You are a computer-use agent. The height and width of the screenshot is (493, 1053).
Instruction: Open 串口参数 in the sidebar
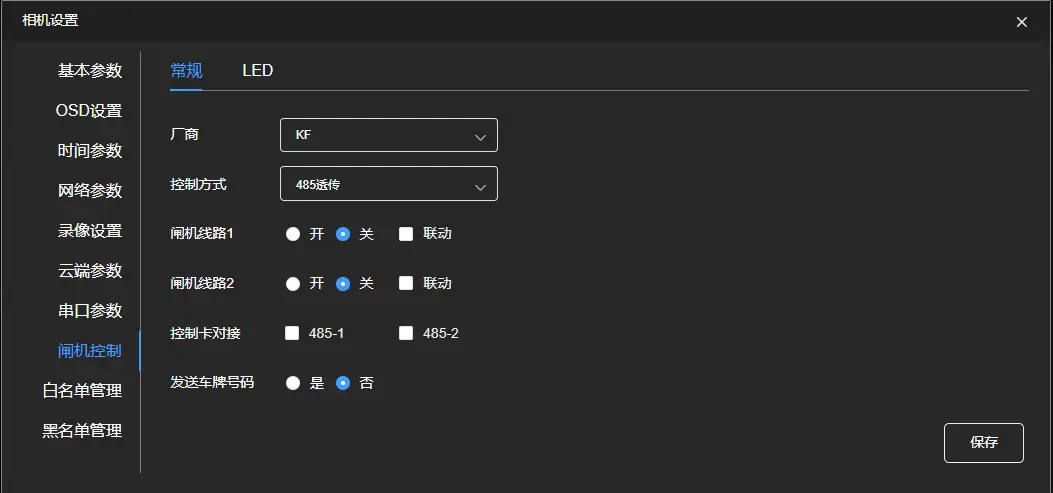point(90,311)
